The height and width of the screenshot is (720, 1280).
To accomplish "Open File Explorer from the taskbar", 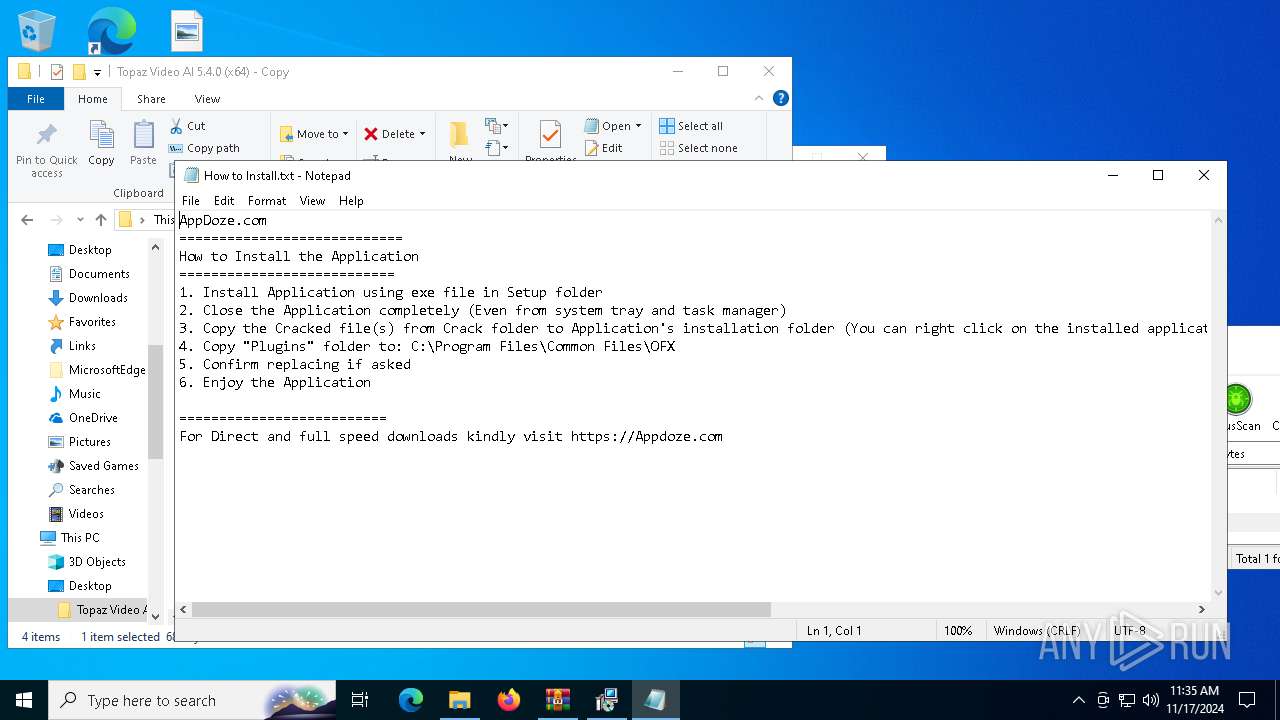I will click(x=459, y=700).
